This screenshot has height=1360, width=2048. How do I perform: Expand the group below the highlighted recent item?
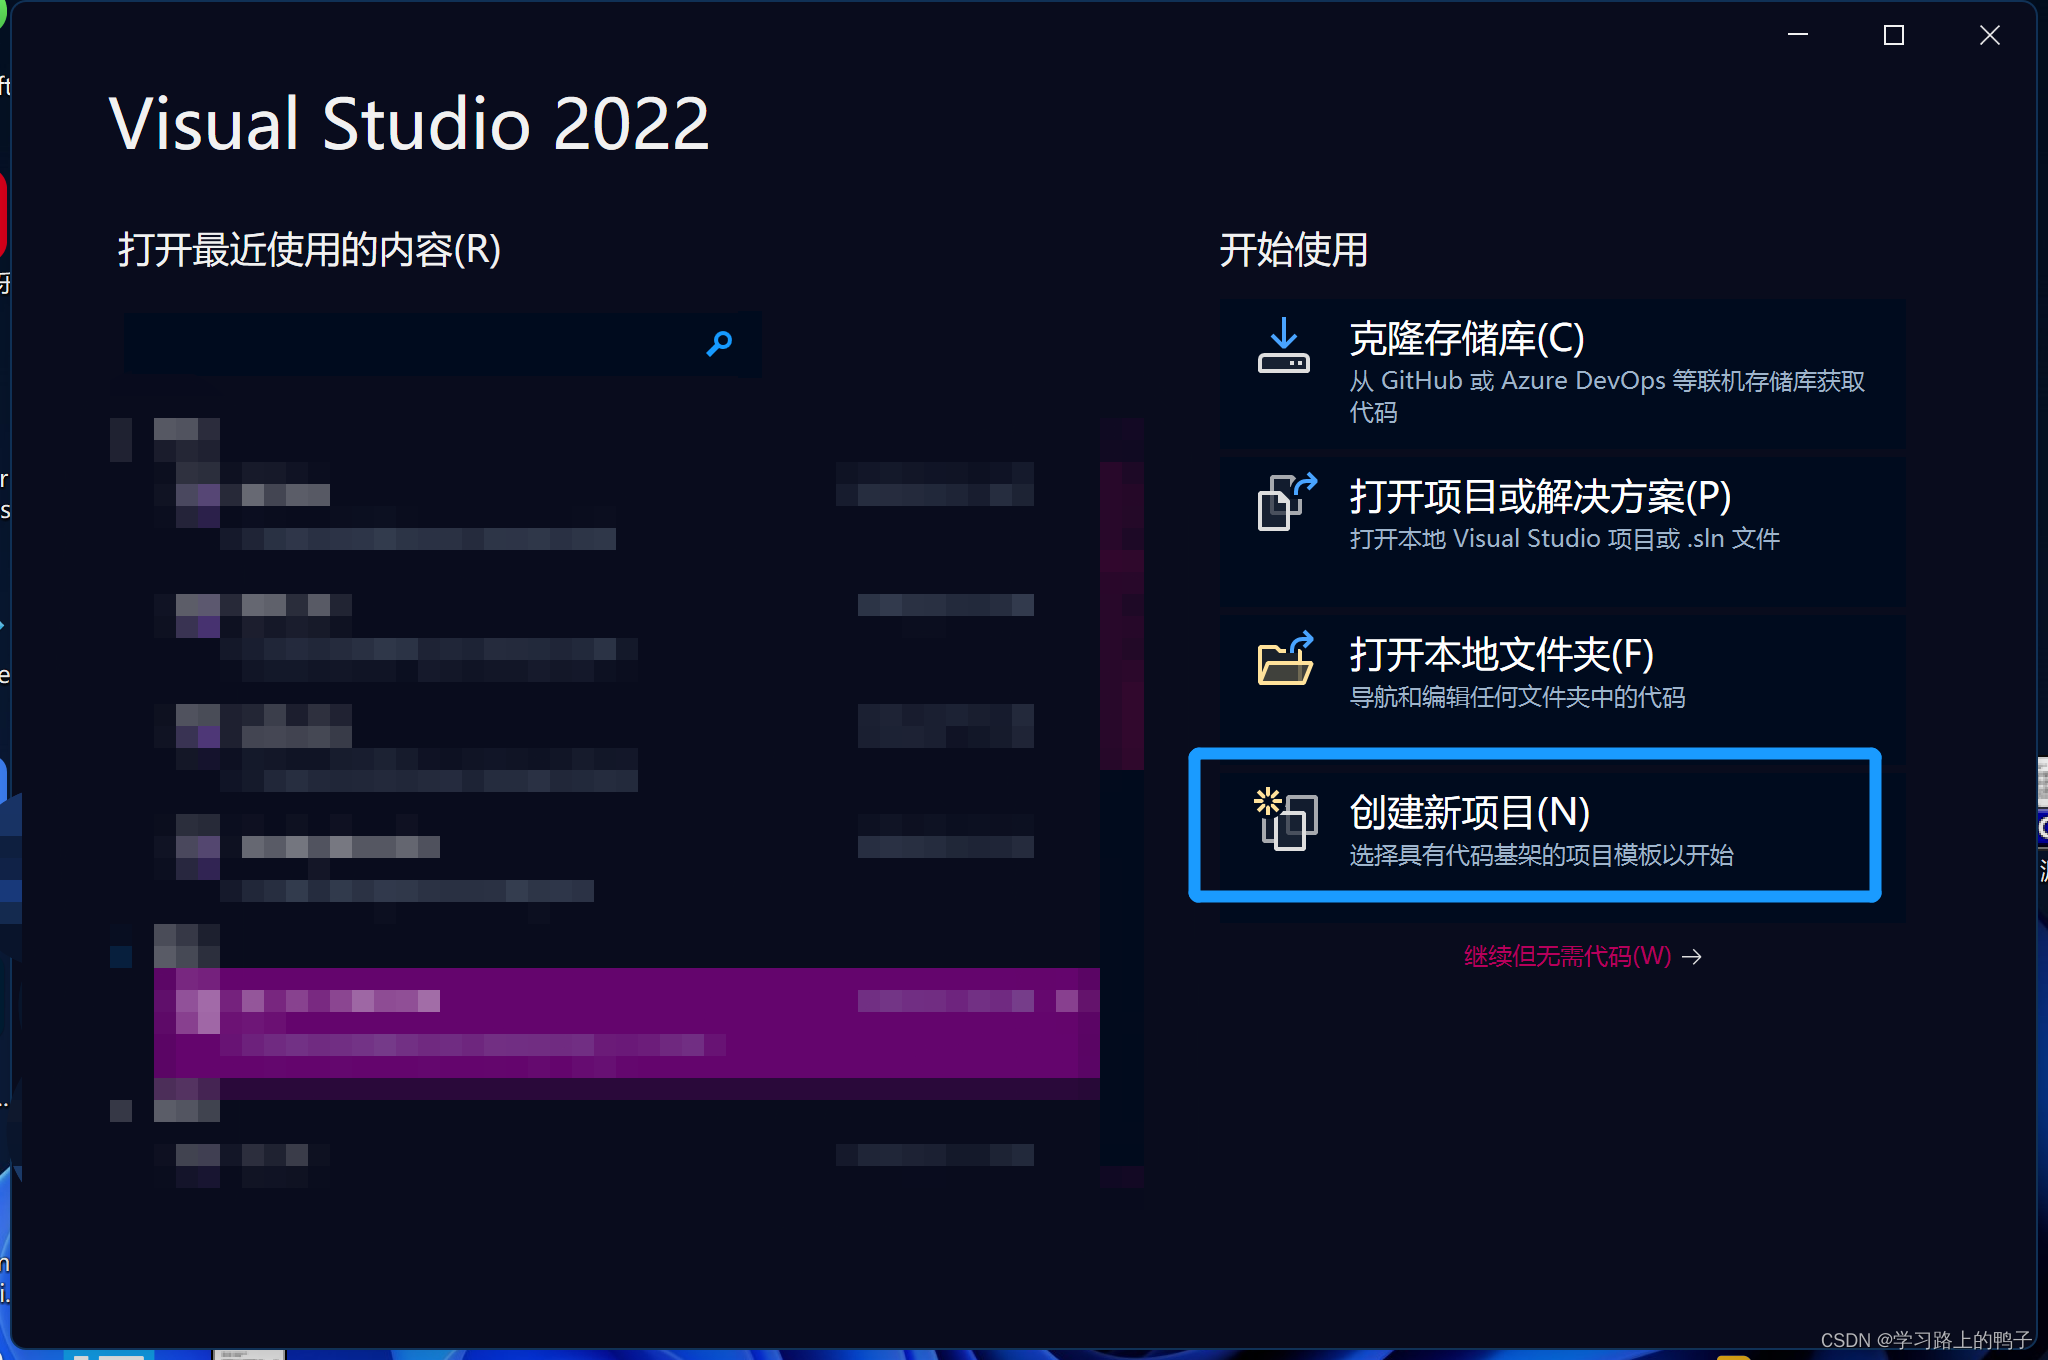121,1111
